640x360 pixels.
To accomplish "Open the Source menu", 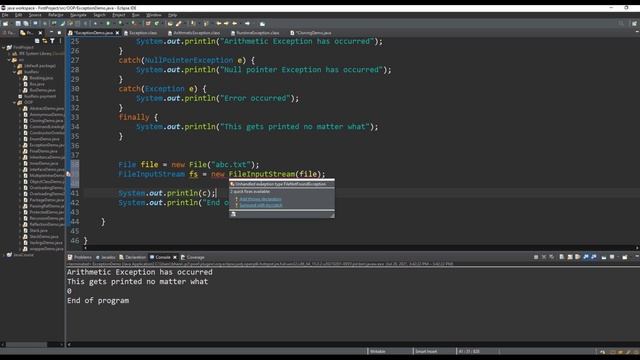I will pos(35,15).
